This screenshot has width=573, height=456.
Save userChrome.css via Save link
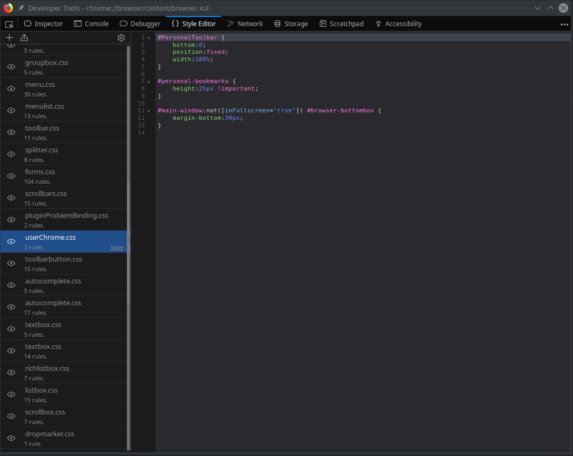(x=117, y=248)
